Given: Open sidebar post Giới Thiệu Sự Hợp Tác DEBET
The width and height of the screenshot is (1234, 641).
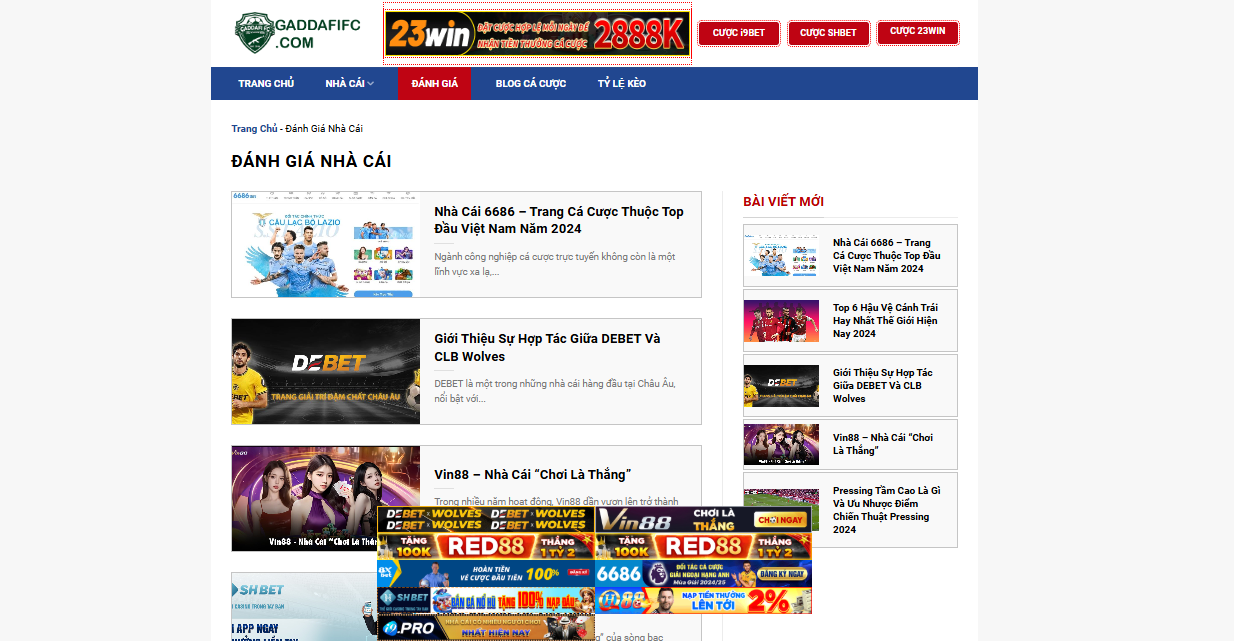Looking at the screenshot, I should click(883, 386).
